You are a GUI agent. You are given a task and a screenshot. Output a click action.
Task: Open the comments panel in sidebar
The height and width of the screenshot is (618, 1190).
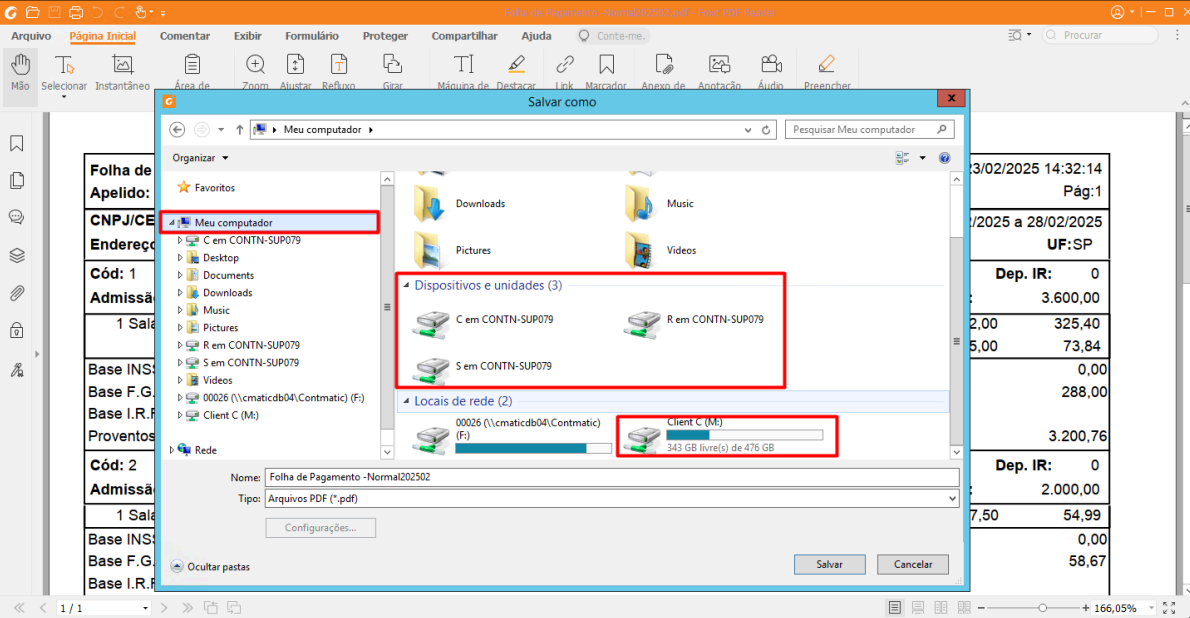point(17,218)
